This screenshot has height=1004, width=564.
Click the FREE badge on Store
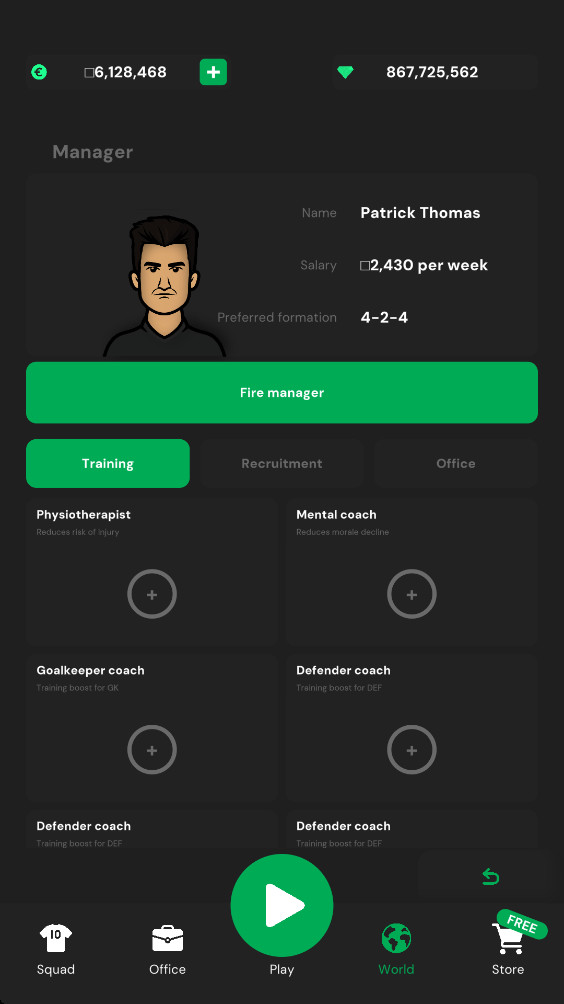[522, 925]
